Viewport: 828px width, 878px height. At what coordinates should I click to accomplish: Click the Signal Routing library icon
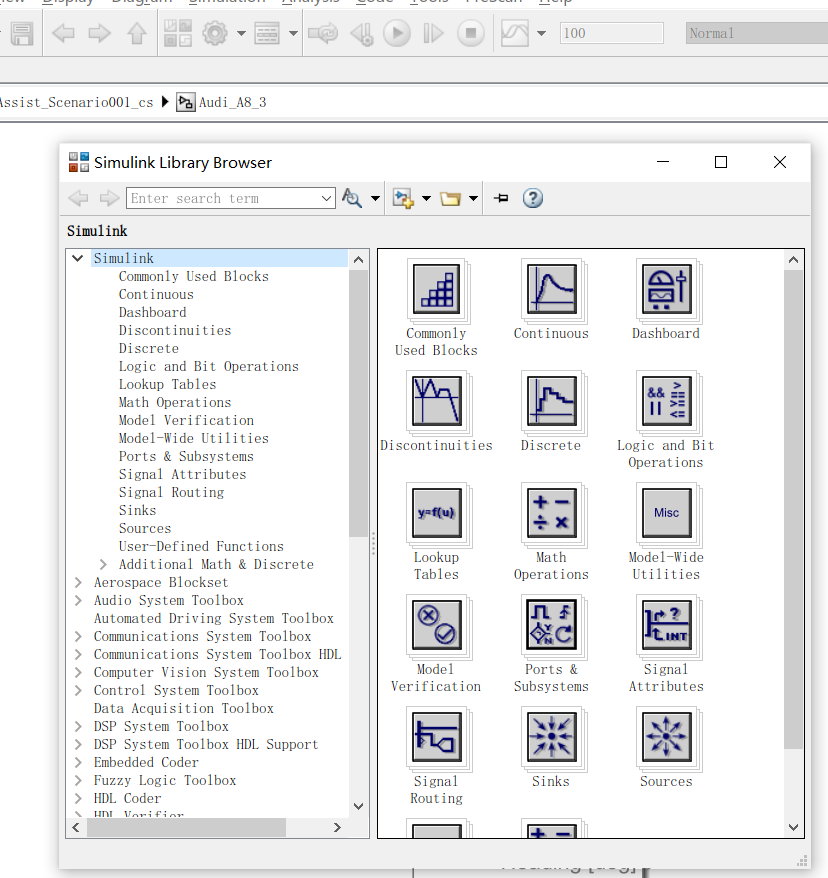pyautogui.click(x=437, y=737)
